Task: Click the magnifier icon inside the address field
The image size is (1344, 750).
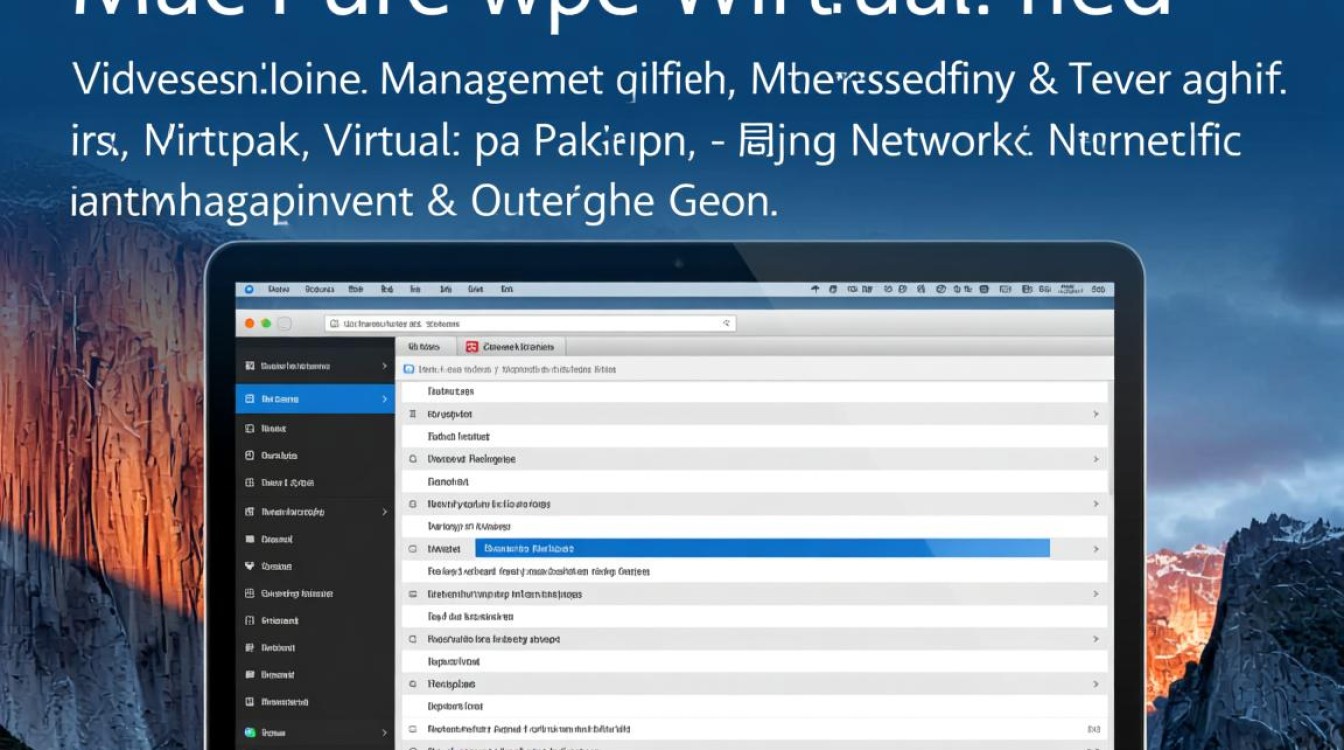Action: 726,324
